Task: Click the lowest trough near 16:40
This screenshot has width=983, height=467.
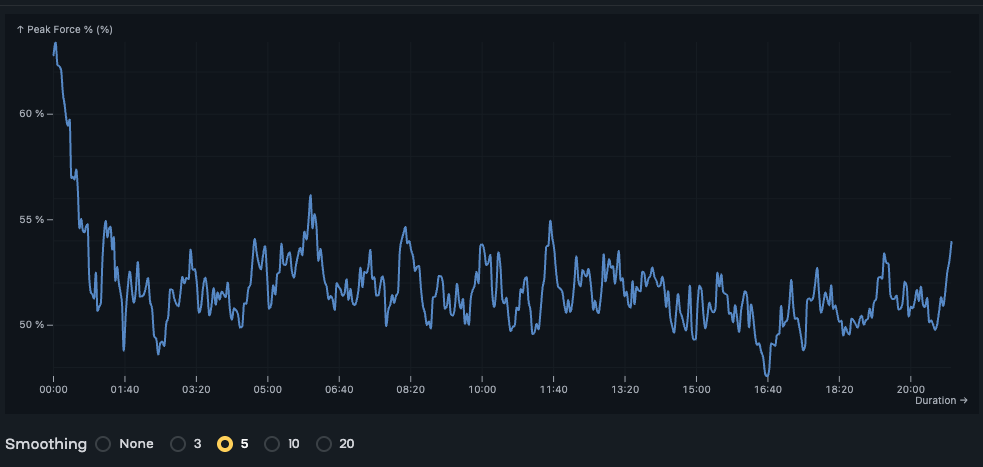Action: click(767, 375)
